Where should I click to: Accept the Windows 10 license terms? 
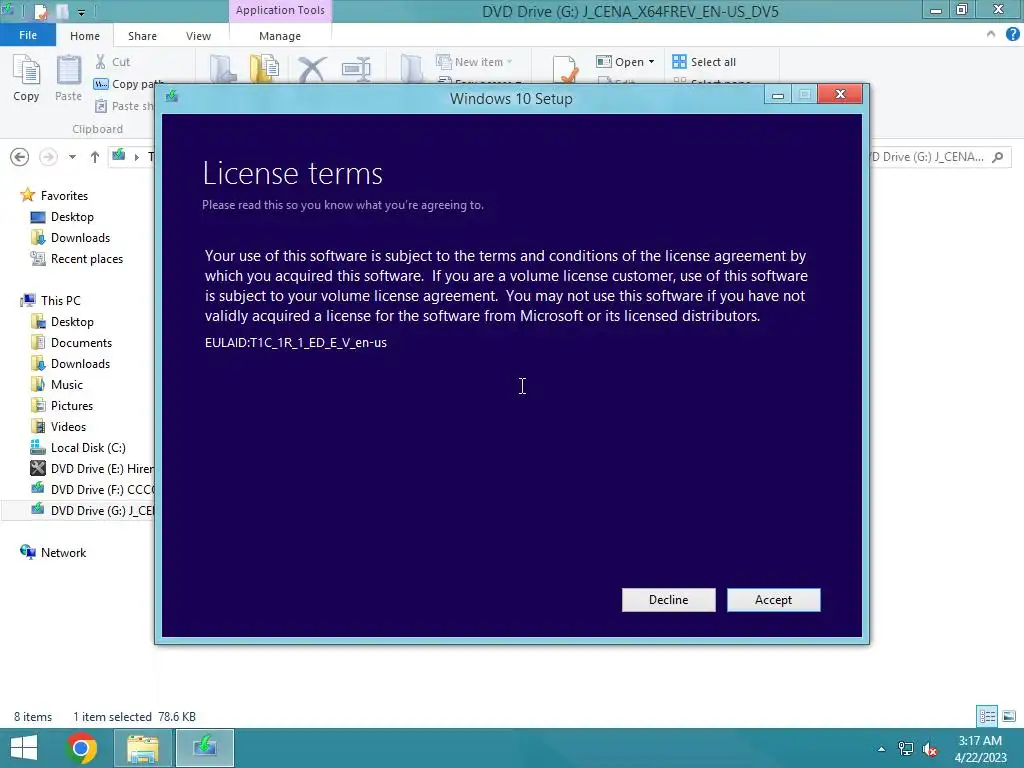click(x=773, y=600)
